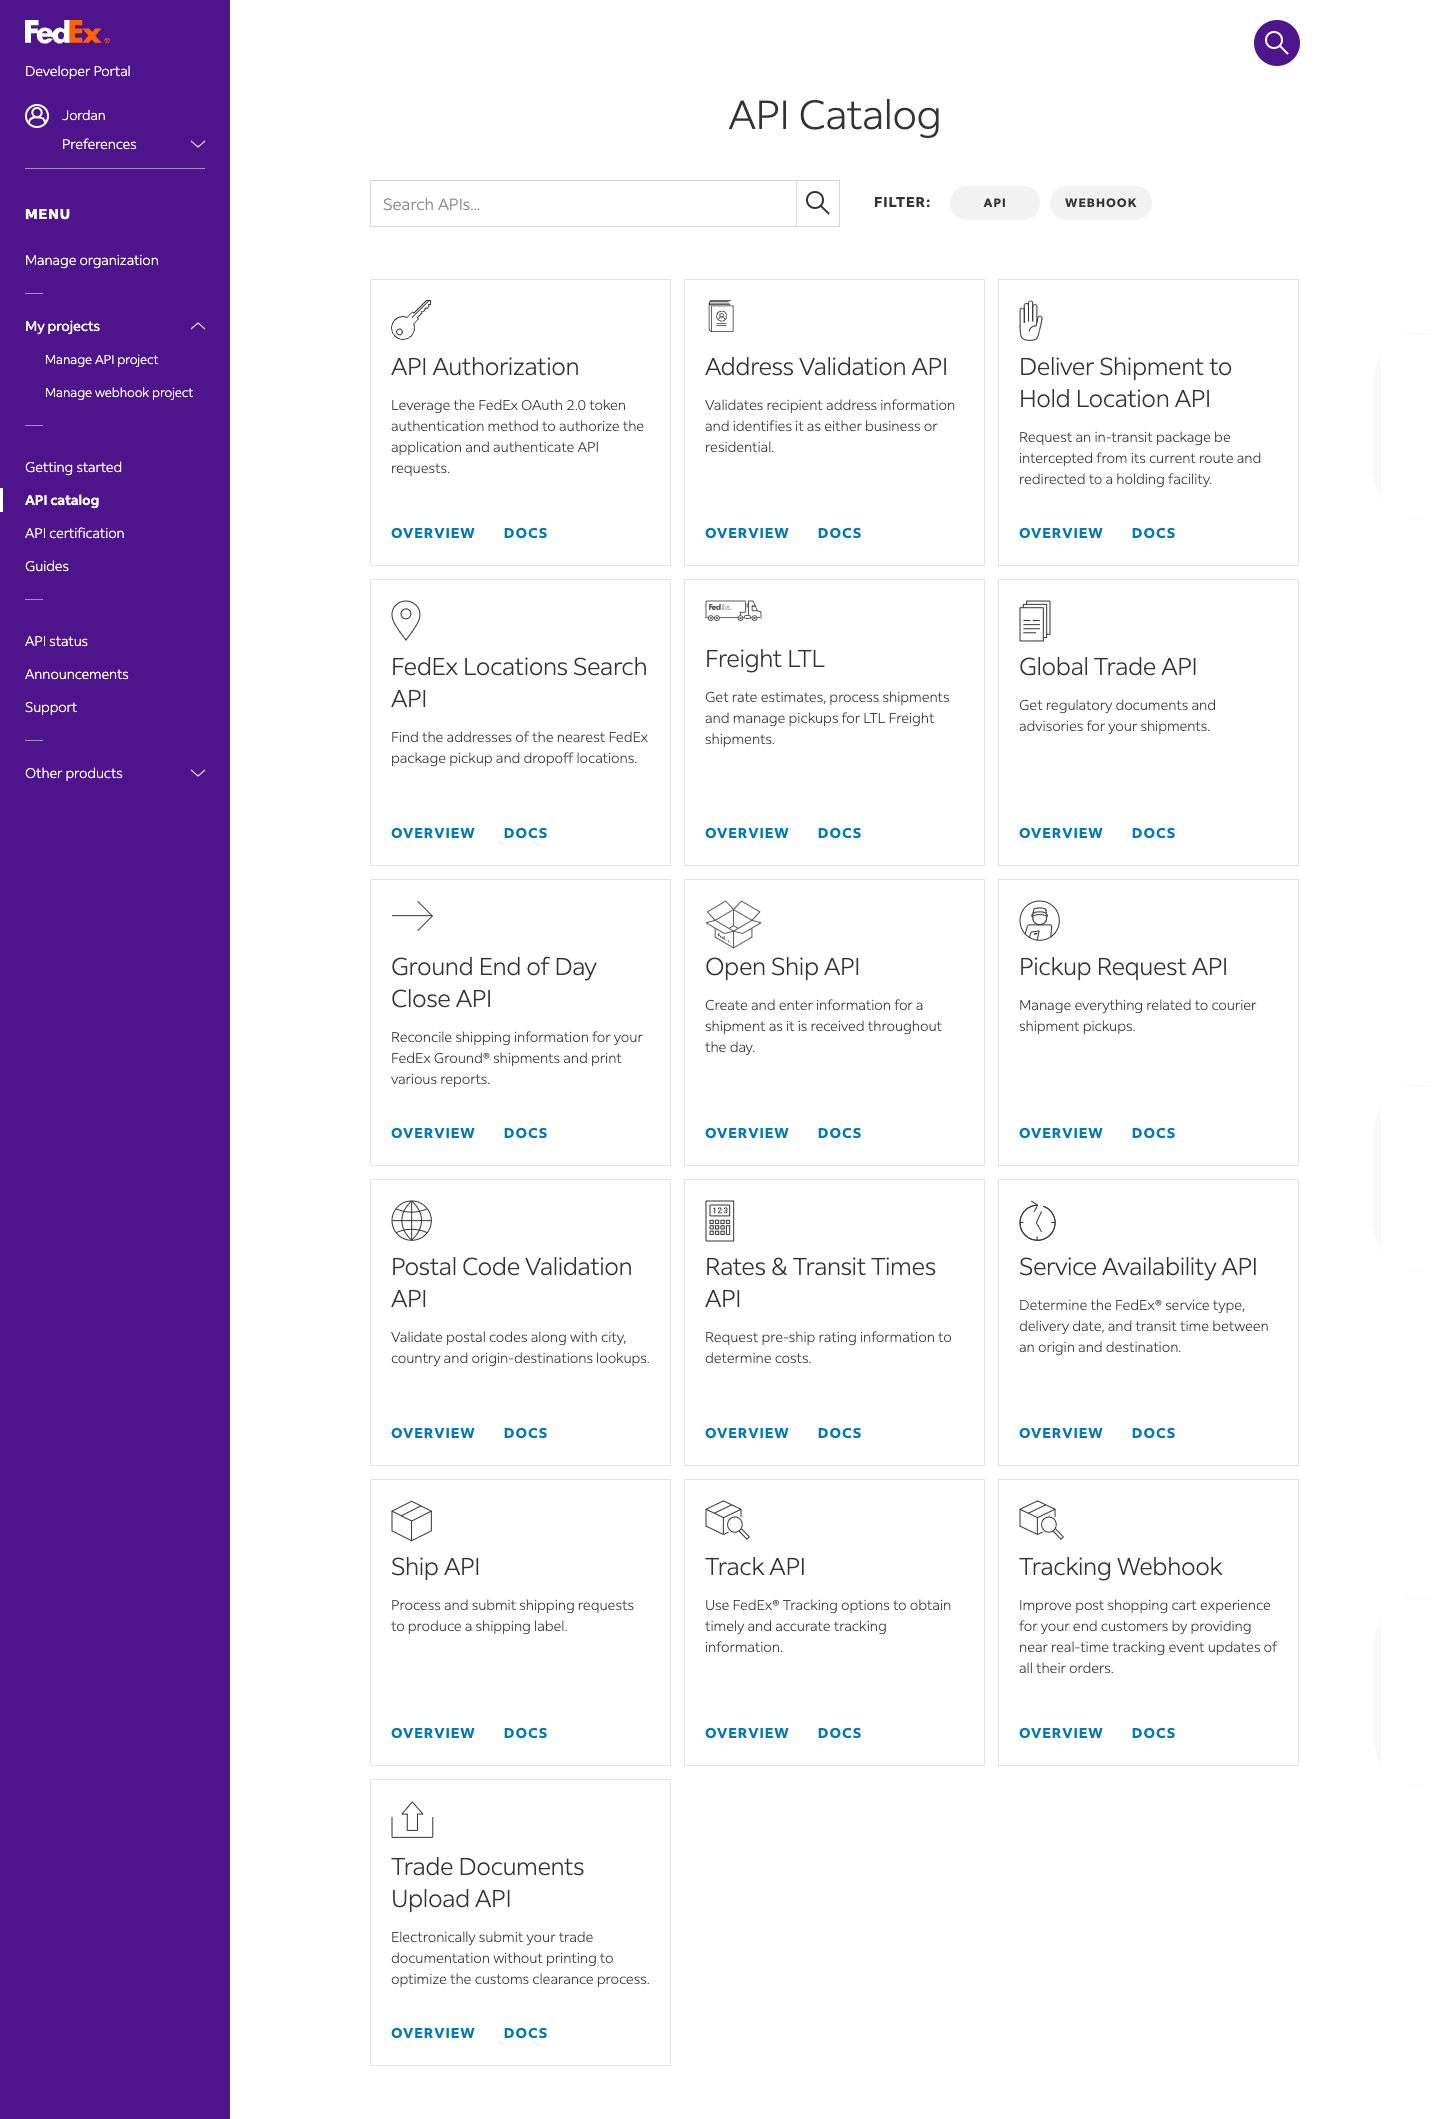View Postal Code Validation API OVERVIEW
Screen dimensions: 1440x2119
(x=433, y=1433)
